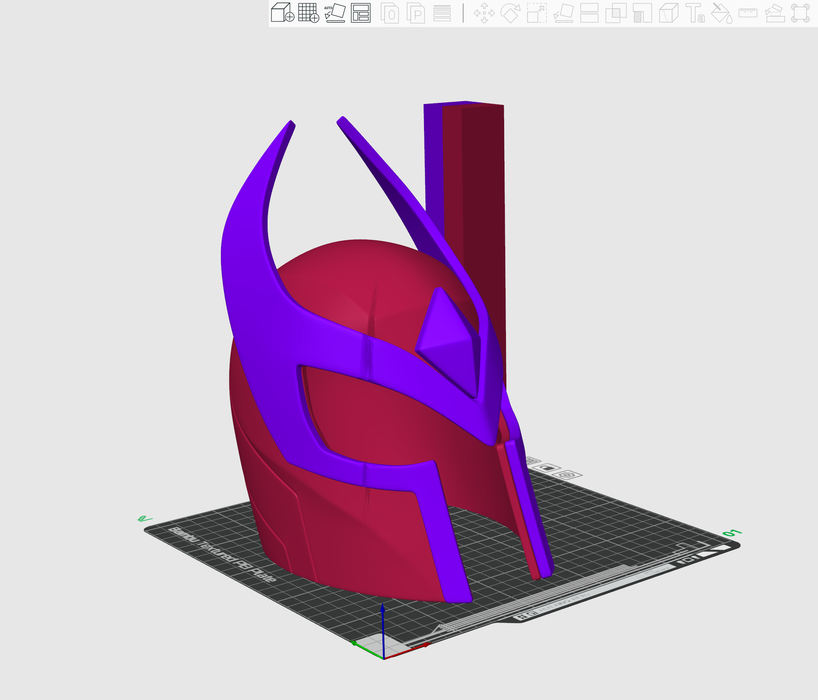Open the Cut tool

point(590,13)
